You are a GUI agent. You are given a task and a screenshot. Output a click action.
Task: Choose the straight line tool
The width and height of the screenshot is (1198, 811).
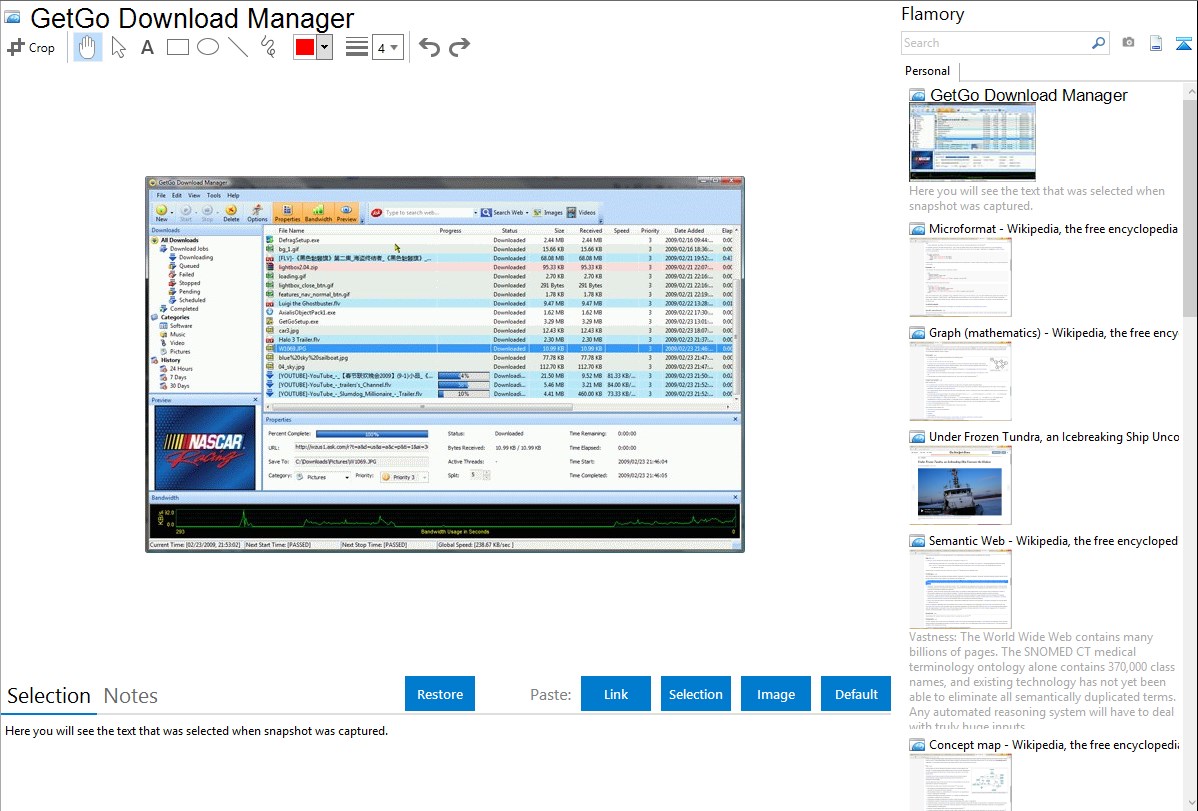[238, 47]
